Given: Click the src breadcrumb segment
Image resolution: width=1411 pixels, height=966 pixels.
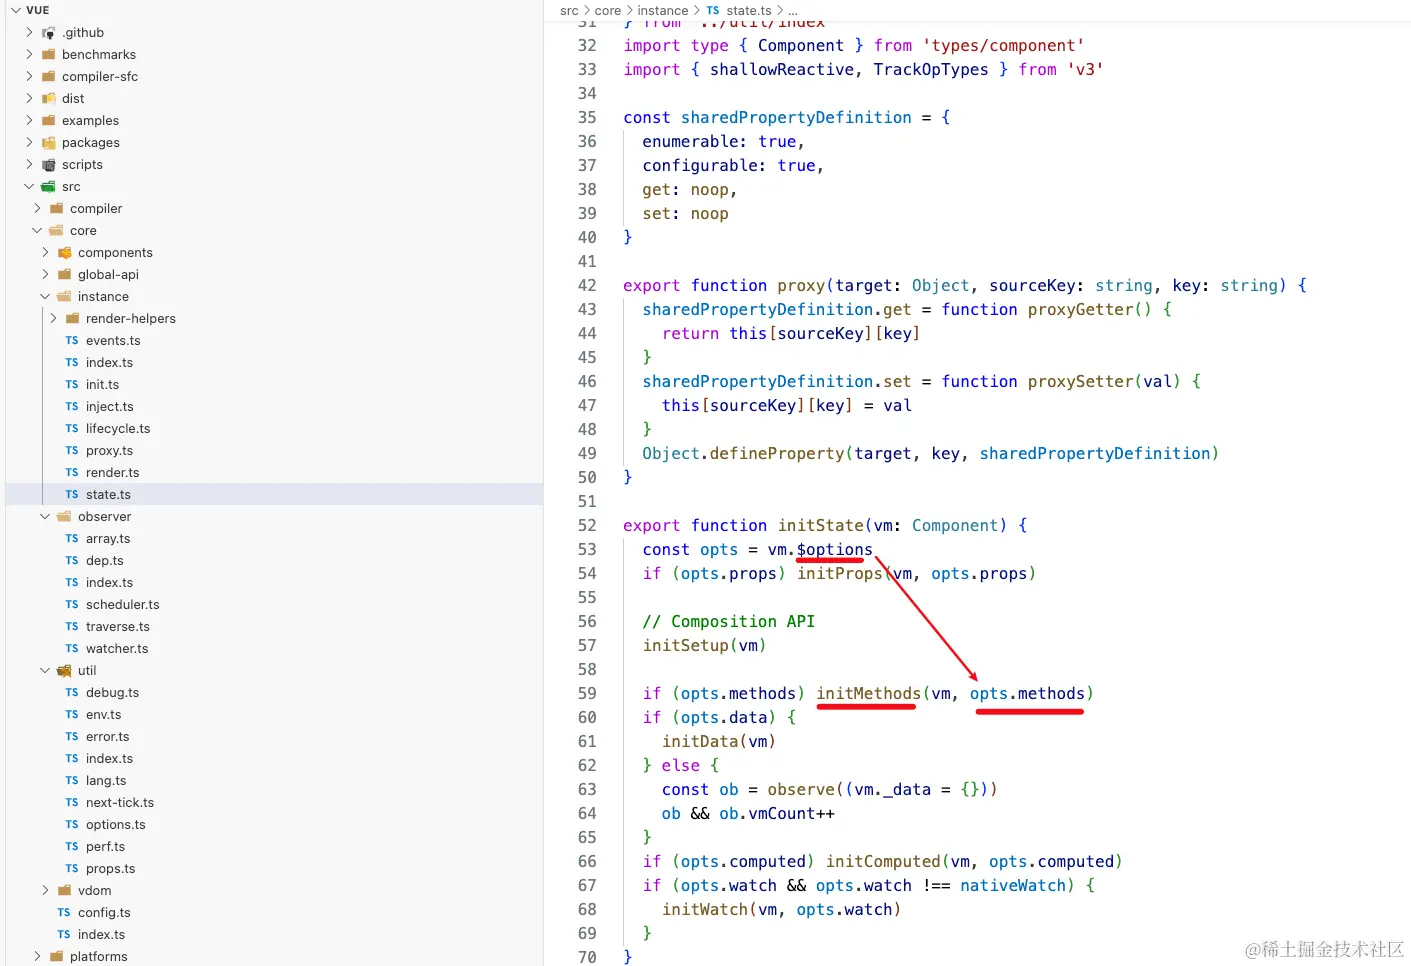Looking at the screenshot, I should tap(569, 11).
